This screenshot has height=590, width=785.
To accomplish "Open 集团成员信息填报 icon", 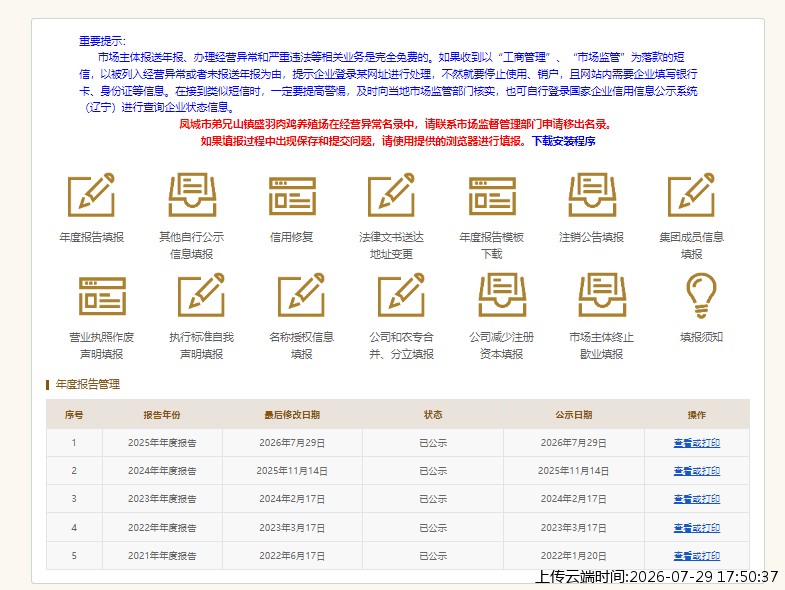I will [691, 195].
